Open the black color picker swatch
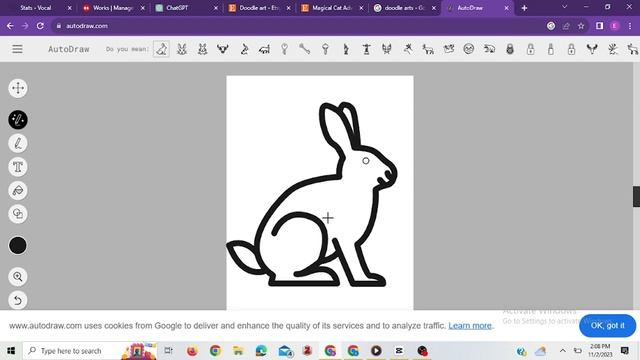Image resolution: width=640 pixels, height=360 pixels. [x=18, y=245]
